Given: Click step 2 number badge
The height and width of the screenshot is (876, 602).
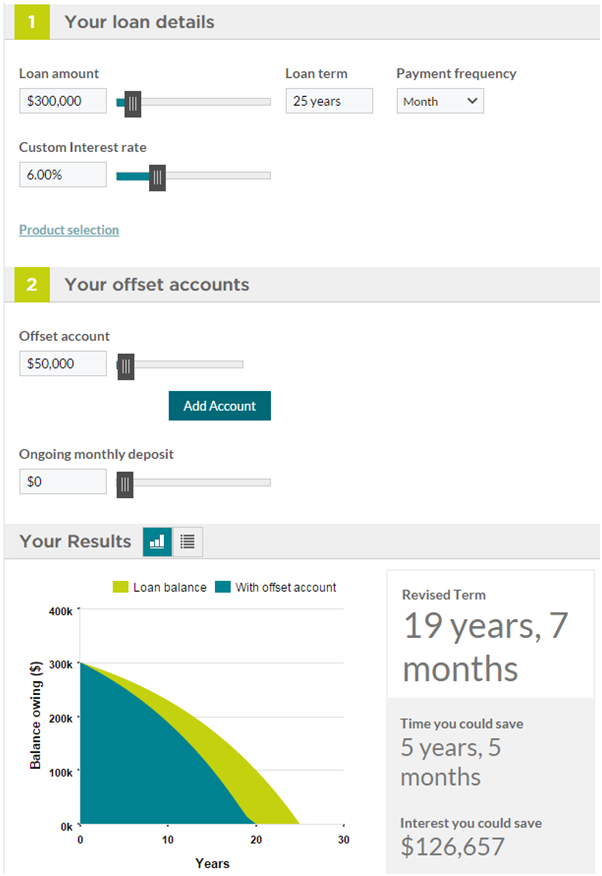Looking at the screenshot, I should 32,284.
